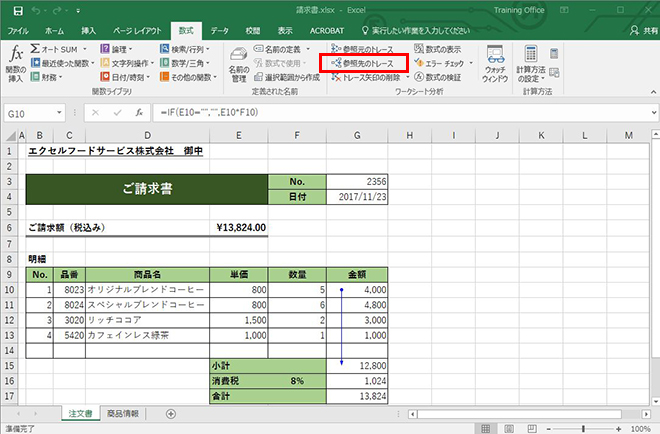This screenshot has height=434, width=660.
Task: Open the Watch Window (ウォッチウィンドウ)
Action: [x=493, y=65]
